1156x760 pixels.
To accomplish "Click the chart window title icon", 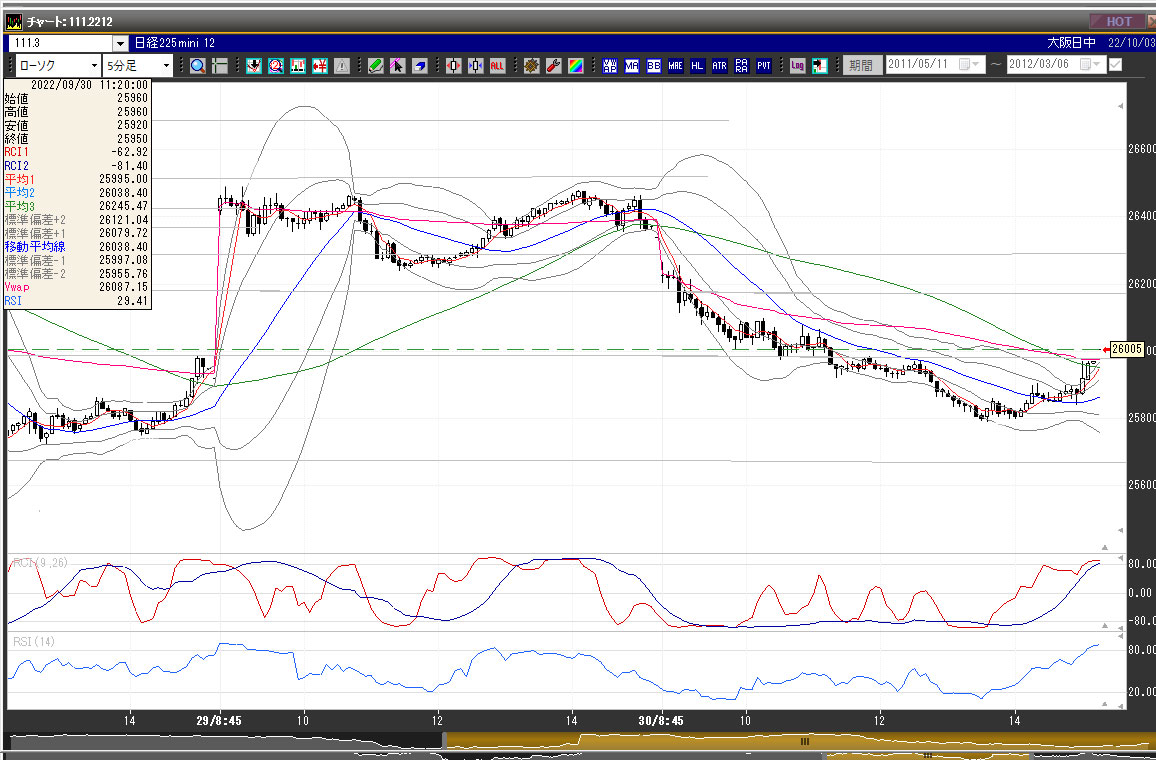I will point(14,21).
